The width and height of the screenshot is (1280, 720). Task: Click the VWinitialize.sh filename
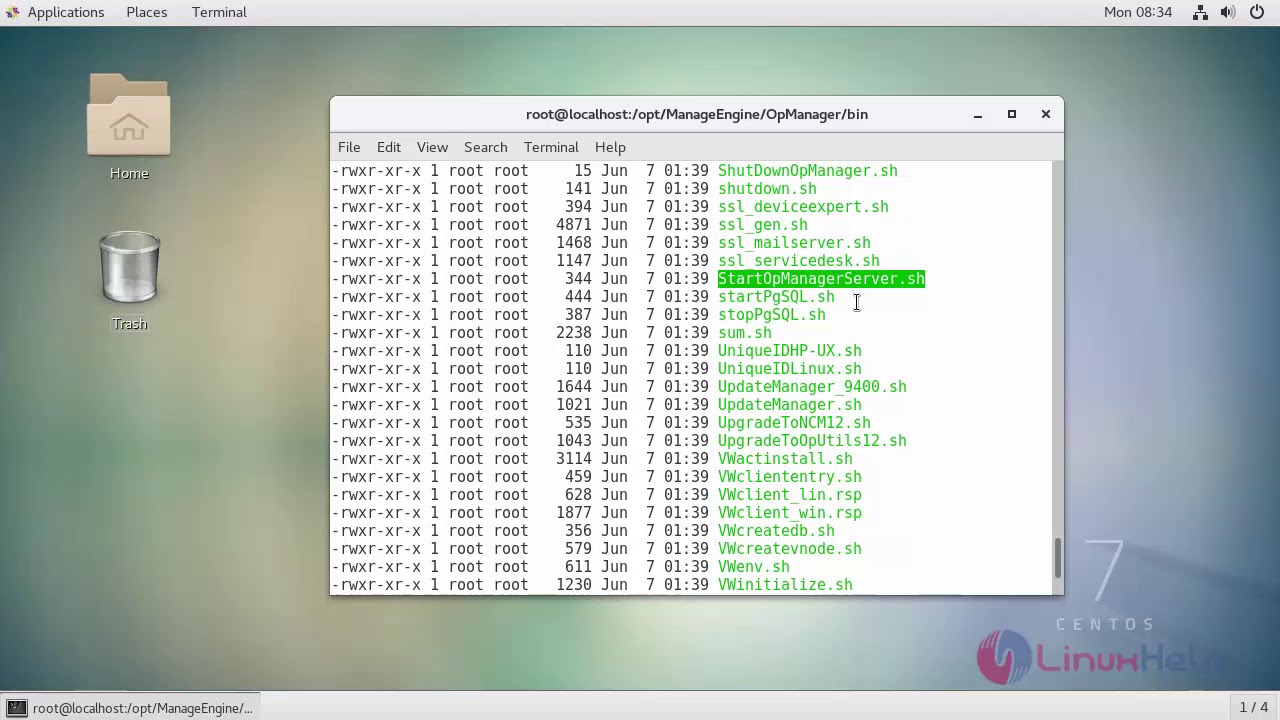point(785,585)
